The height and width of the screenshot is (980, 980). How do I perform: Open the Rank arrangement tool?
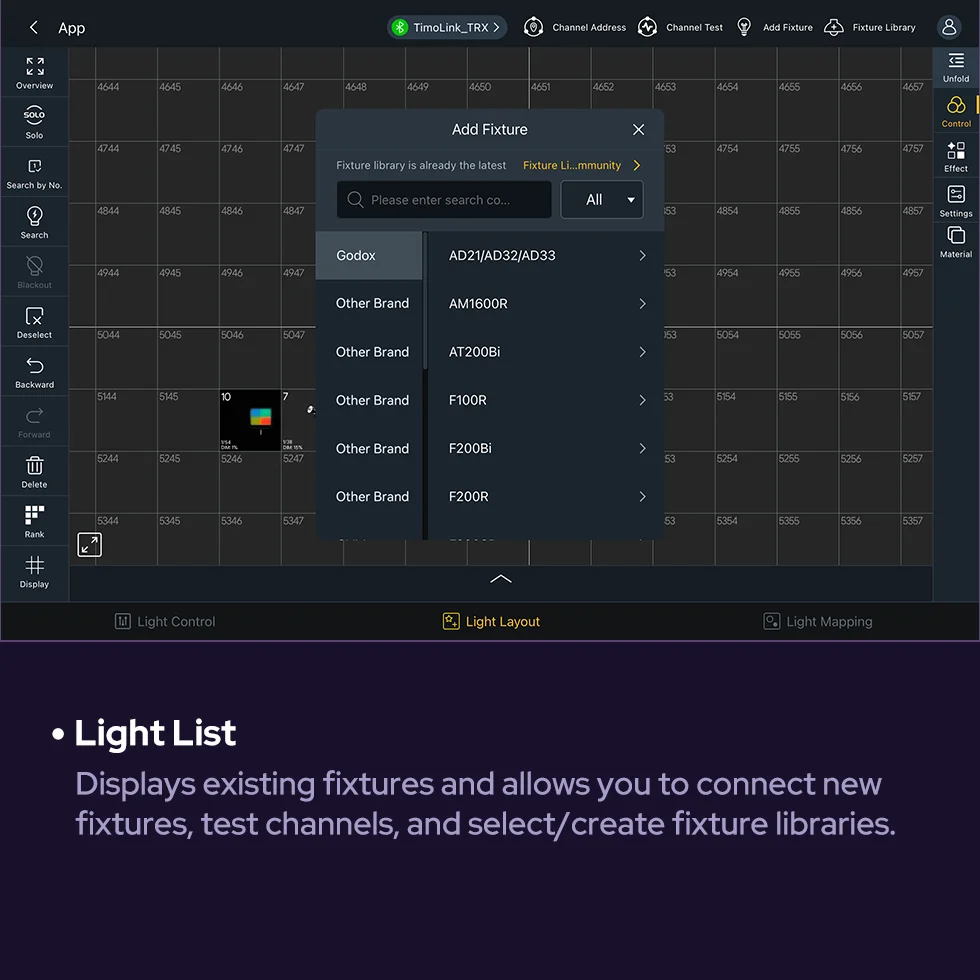click(x=35, y=521)
